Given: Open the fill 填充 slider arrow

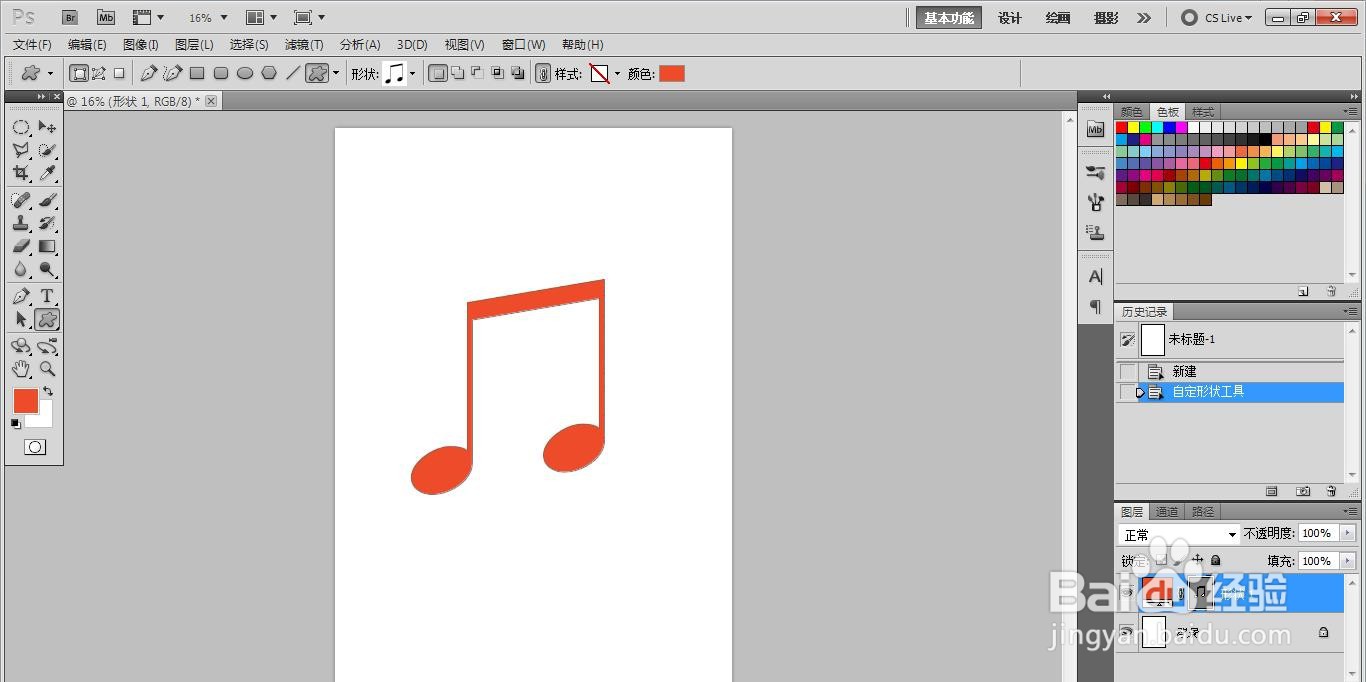Looking at the screenshot, I should [1349, 561].
